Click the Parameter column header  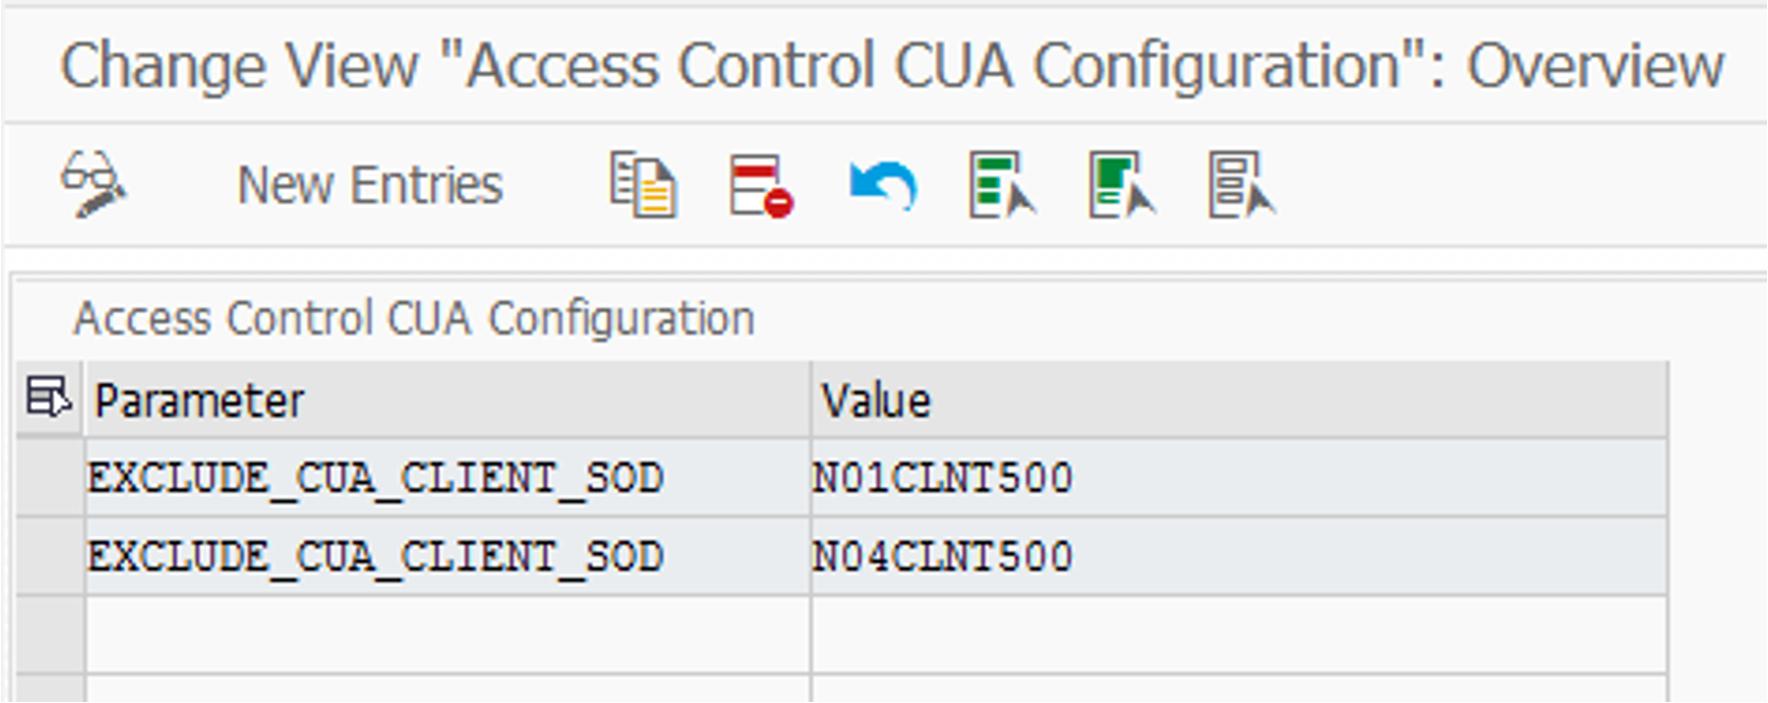tap(447, 401)
